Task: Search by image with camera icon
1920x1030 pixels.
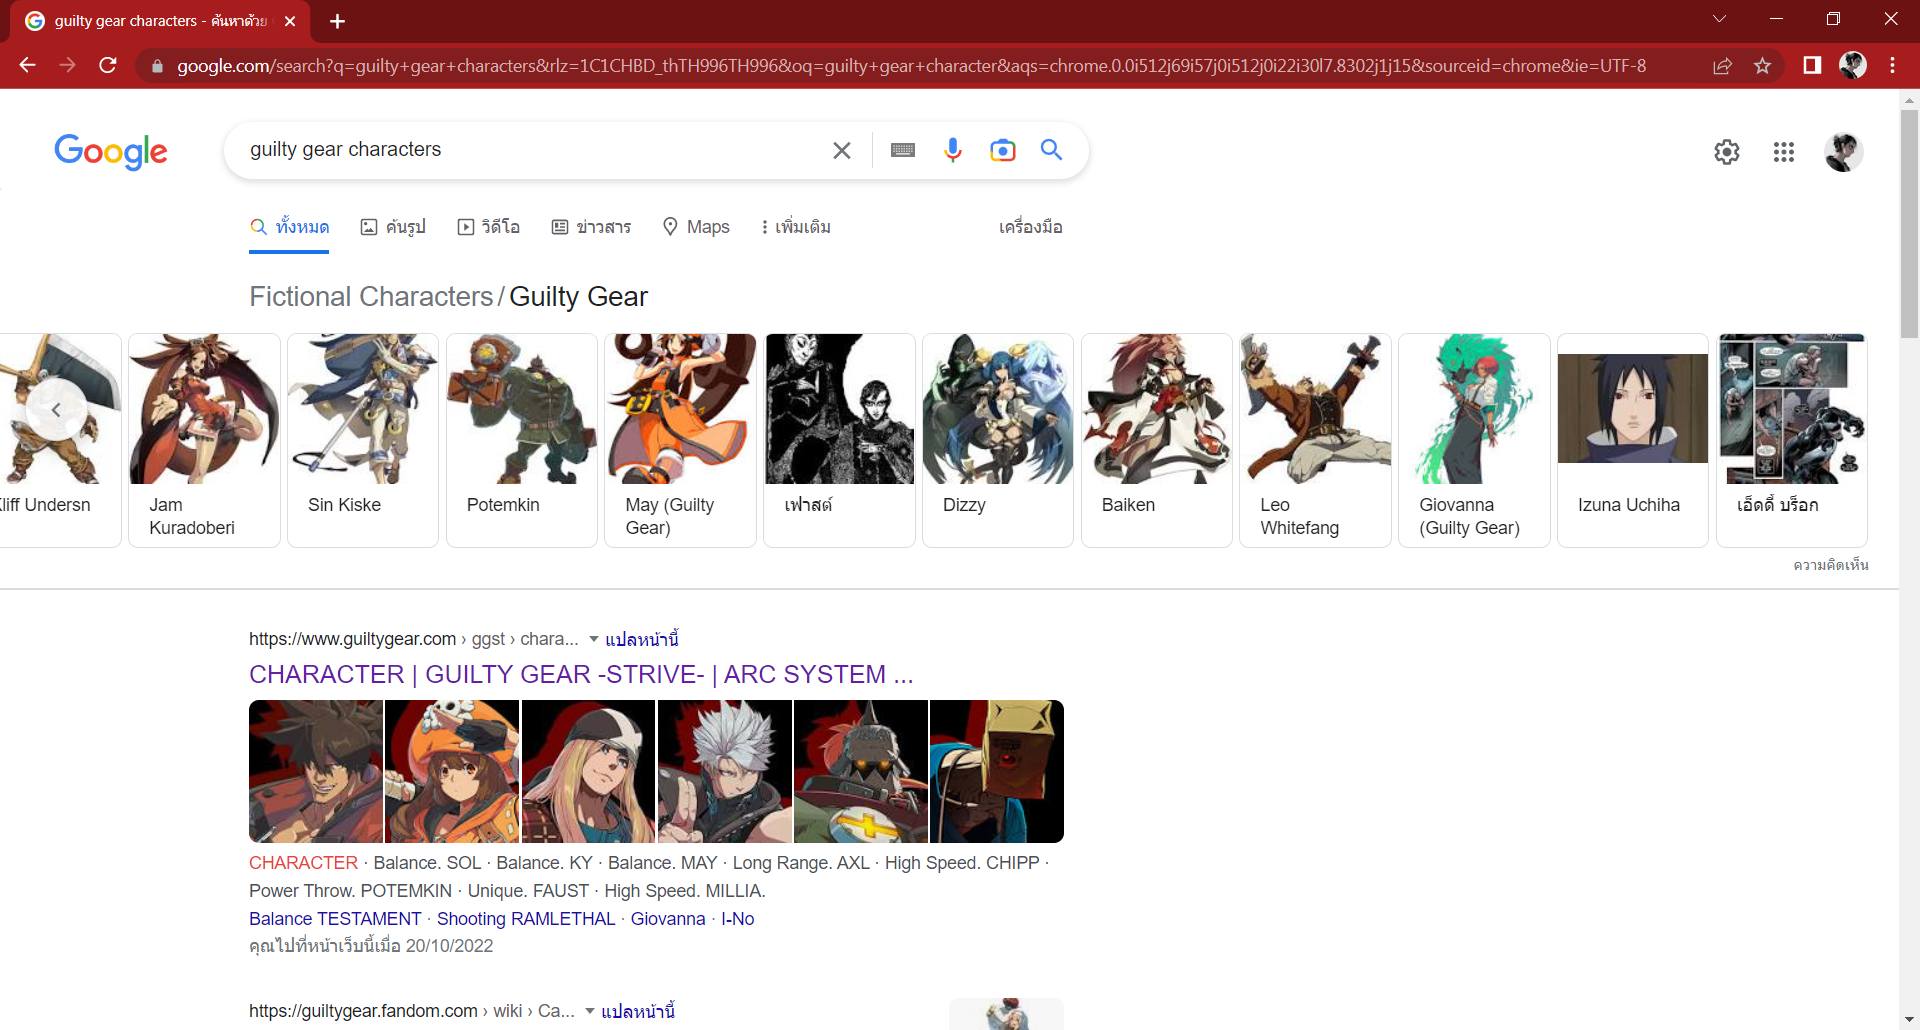Action: click(1002, 150)
